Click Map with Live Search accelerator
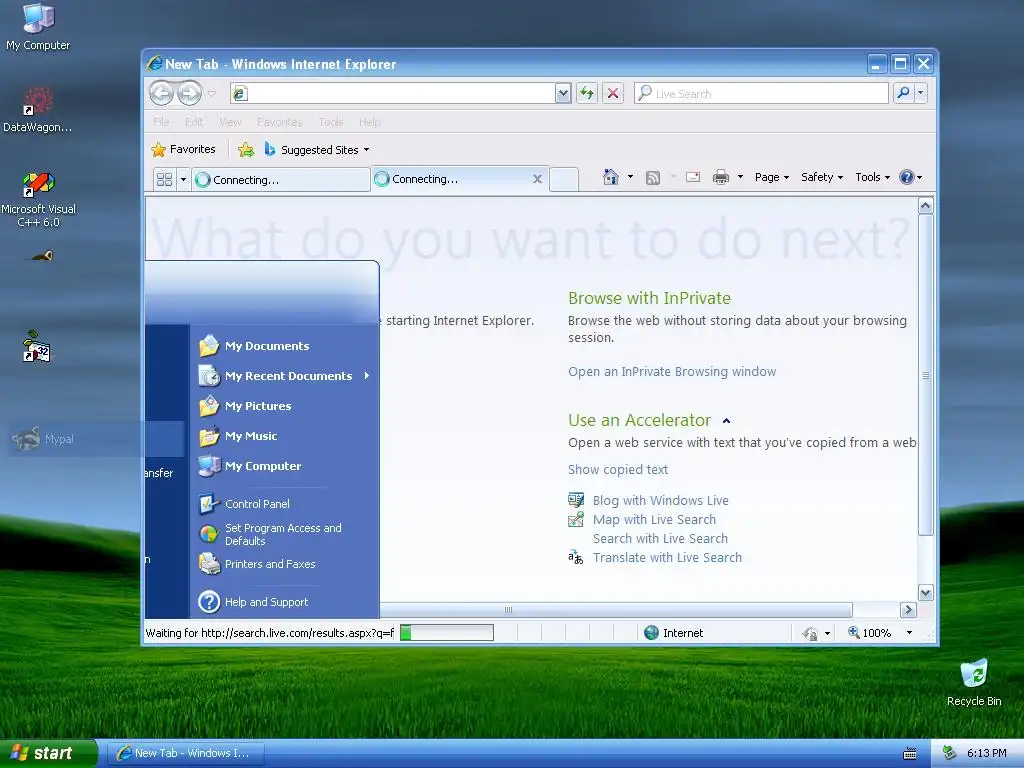The image size is (1024, 768). click(654, 519)
